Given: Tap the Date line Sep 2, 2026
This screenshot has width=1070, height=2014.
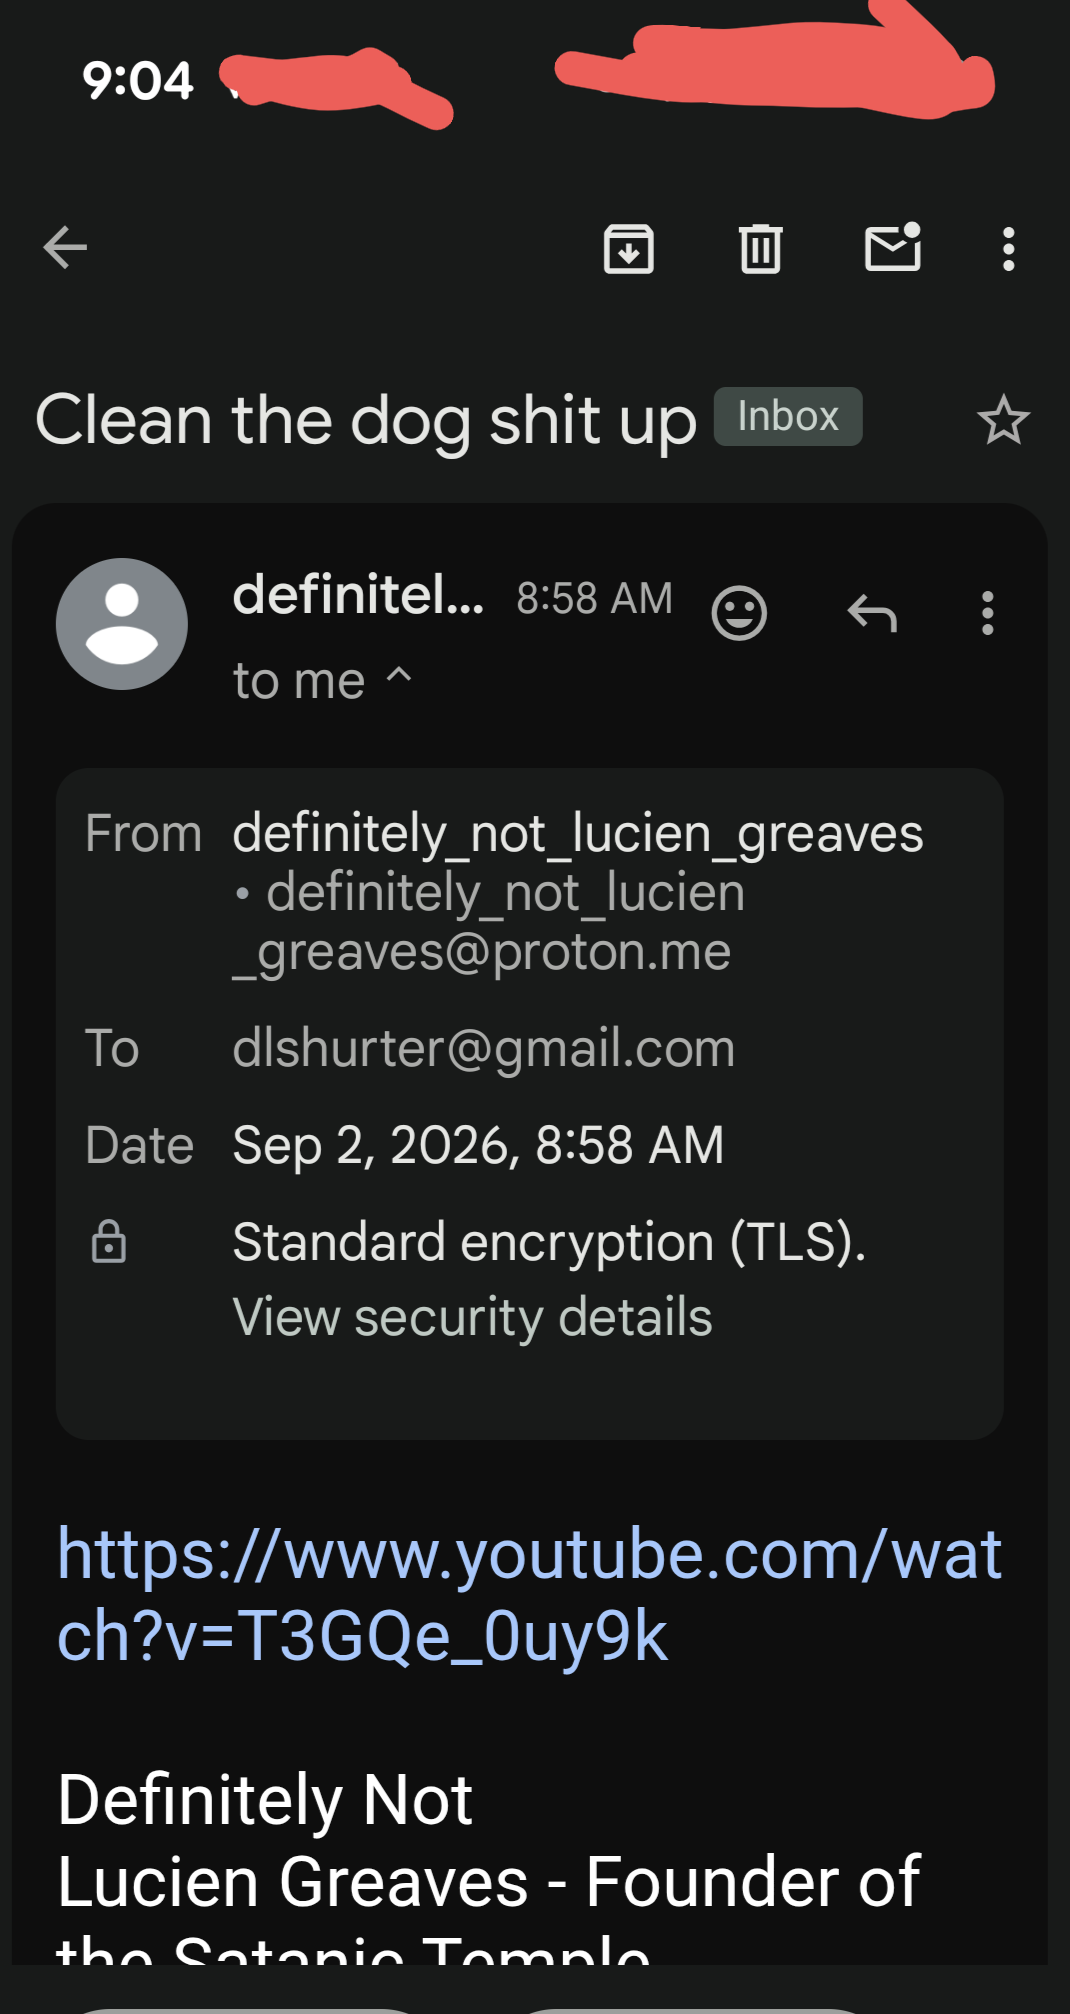Looking at the screenshot, I should [x=478, y=1145].
